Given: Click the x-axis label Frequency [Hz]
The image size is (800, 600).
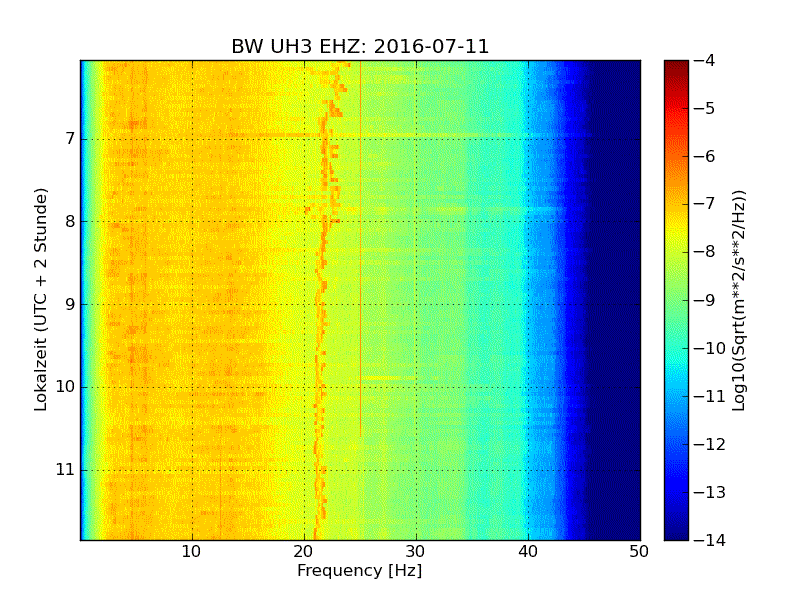Looking at the screenshot, I should tap(360, 570).
